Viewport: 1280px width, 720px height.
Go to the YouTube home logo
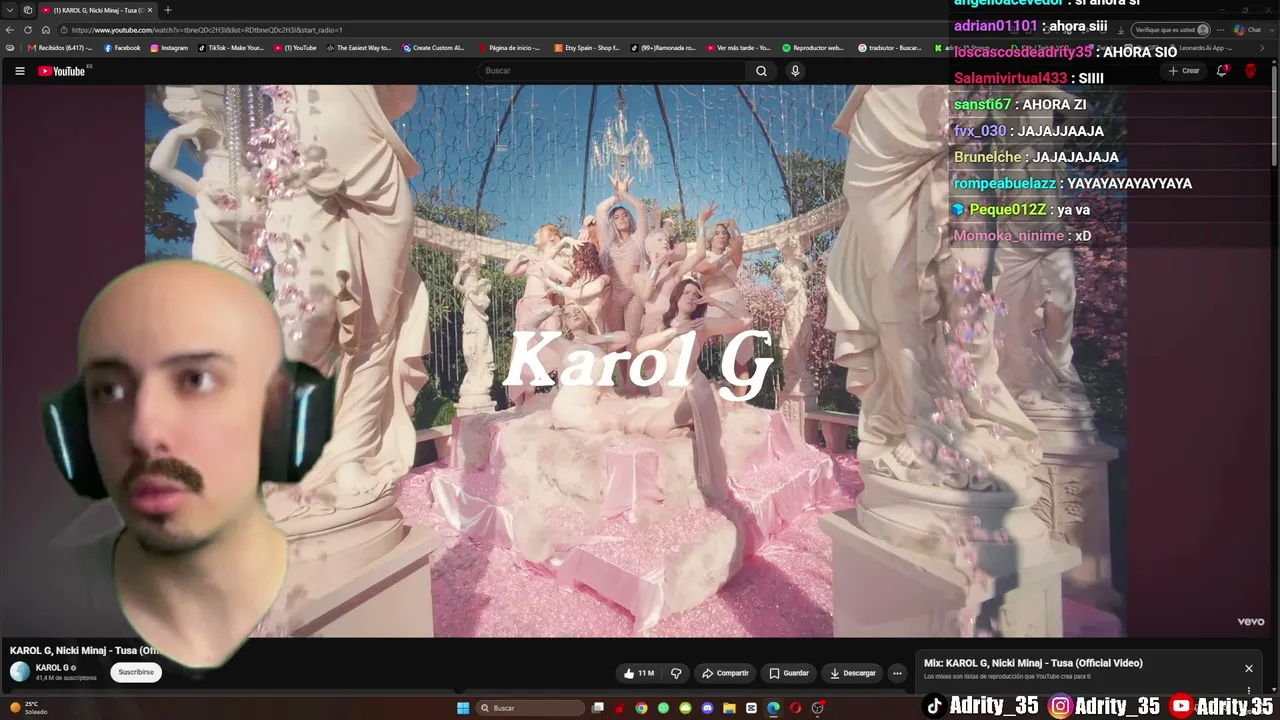(62, 71)
